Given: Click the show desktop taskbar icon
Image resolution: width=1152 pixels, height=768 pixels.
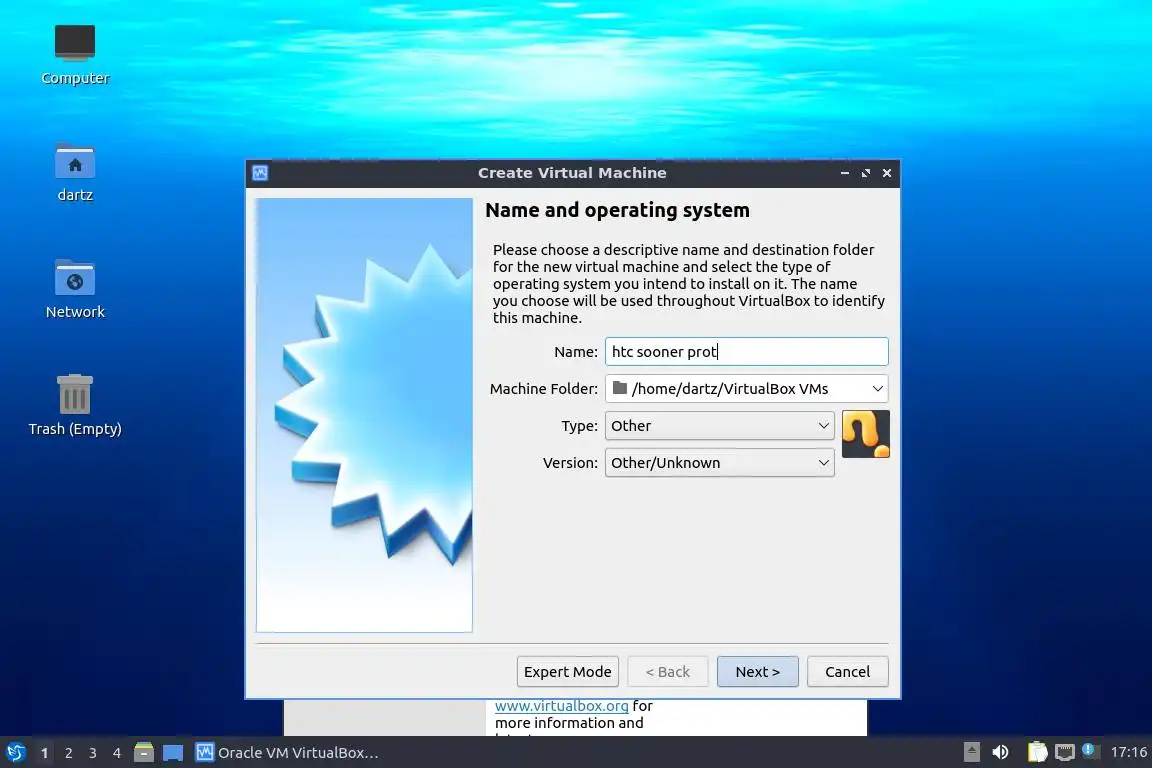Looking at the screenshot, I should pyautogui.click(x=173, y=753).
